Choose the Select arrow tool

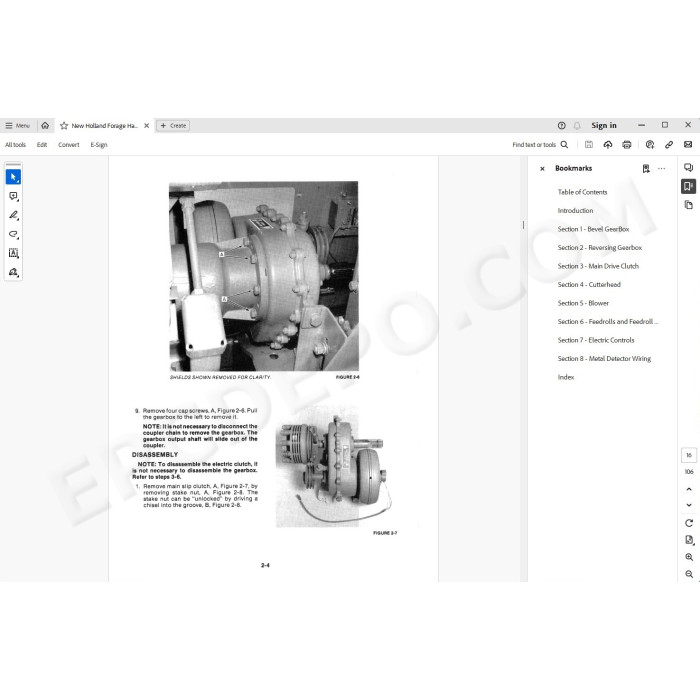(x=13, y=177)
